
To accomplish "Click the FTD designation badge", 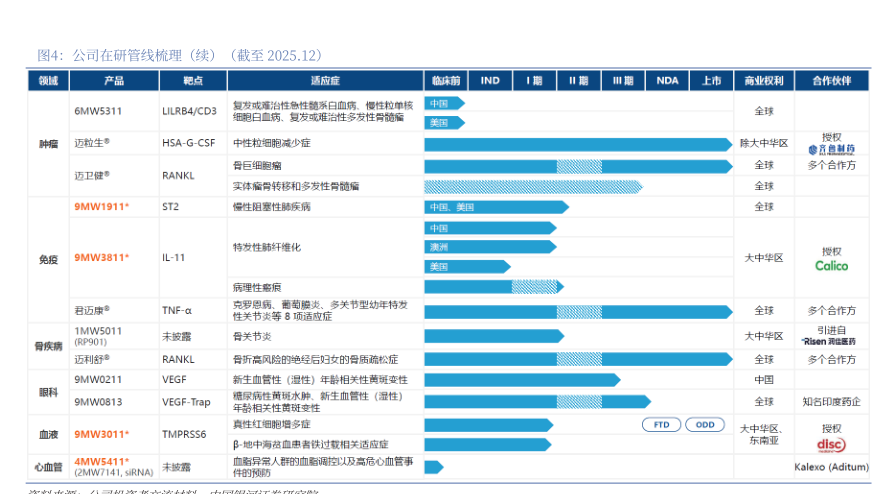I will (x=662, y=425).
